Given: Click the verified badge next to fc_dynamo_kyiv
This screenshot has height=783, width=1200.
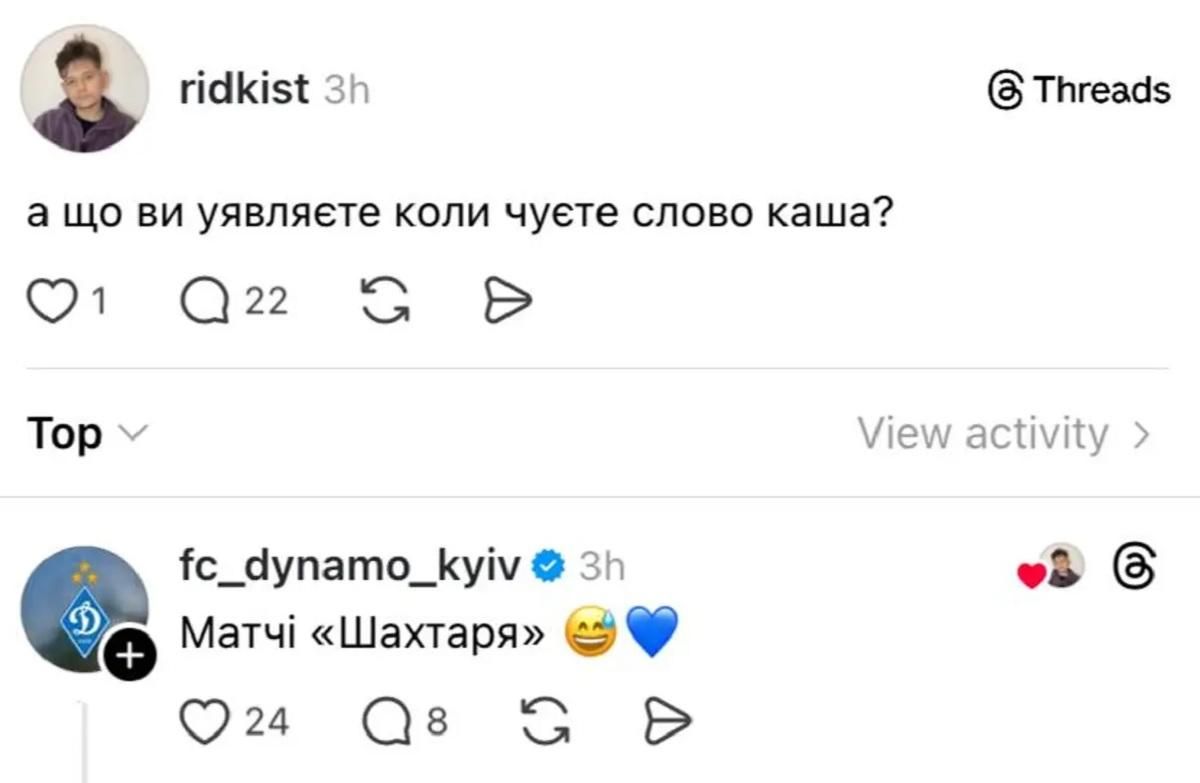Looking at the screenshot, I should [x=548, y=567].
